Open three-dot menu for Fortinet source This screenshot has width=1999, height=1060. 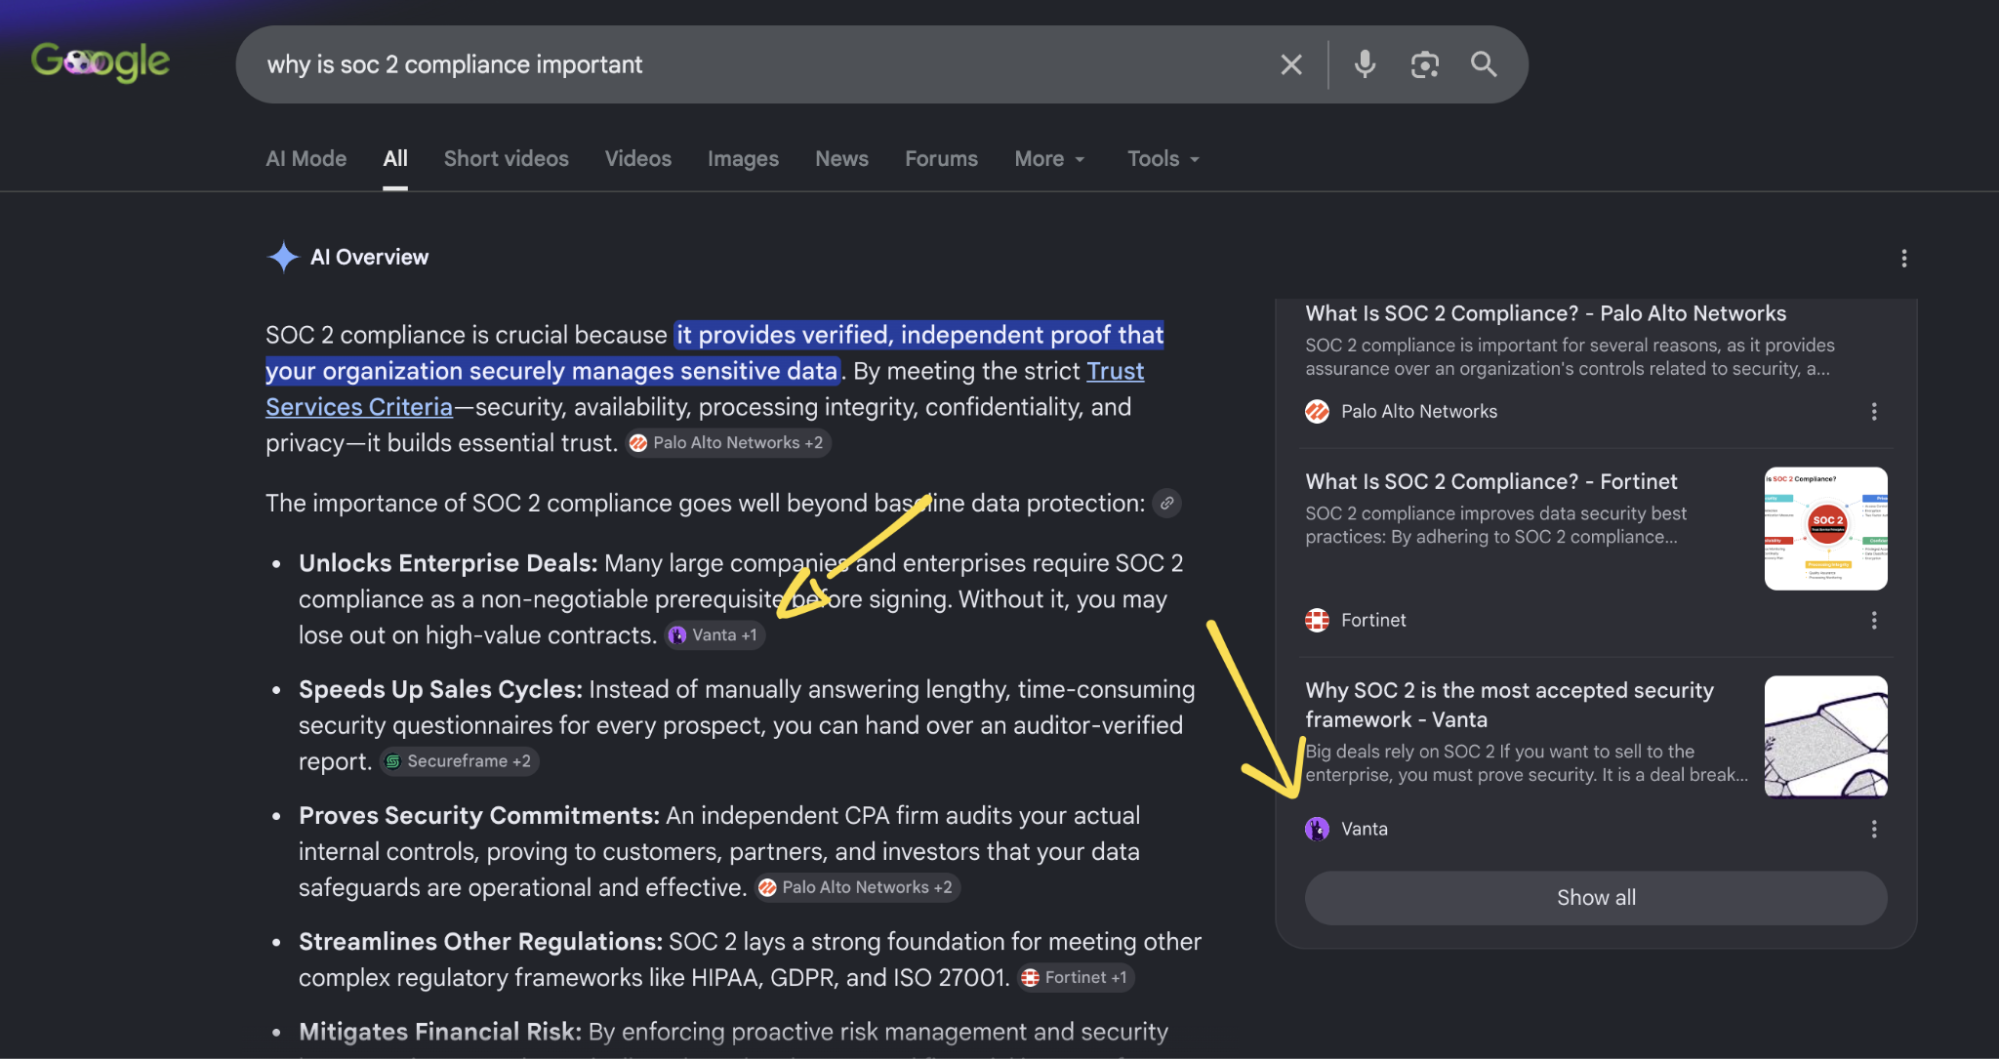(1874, 621)
